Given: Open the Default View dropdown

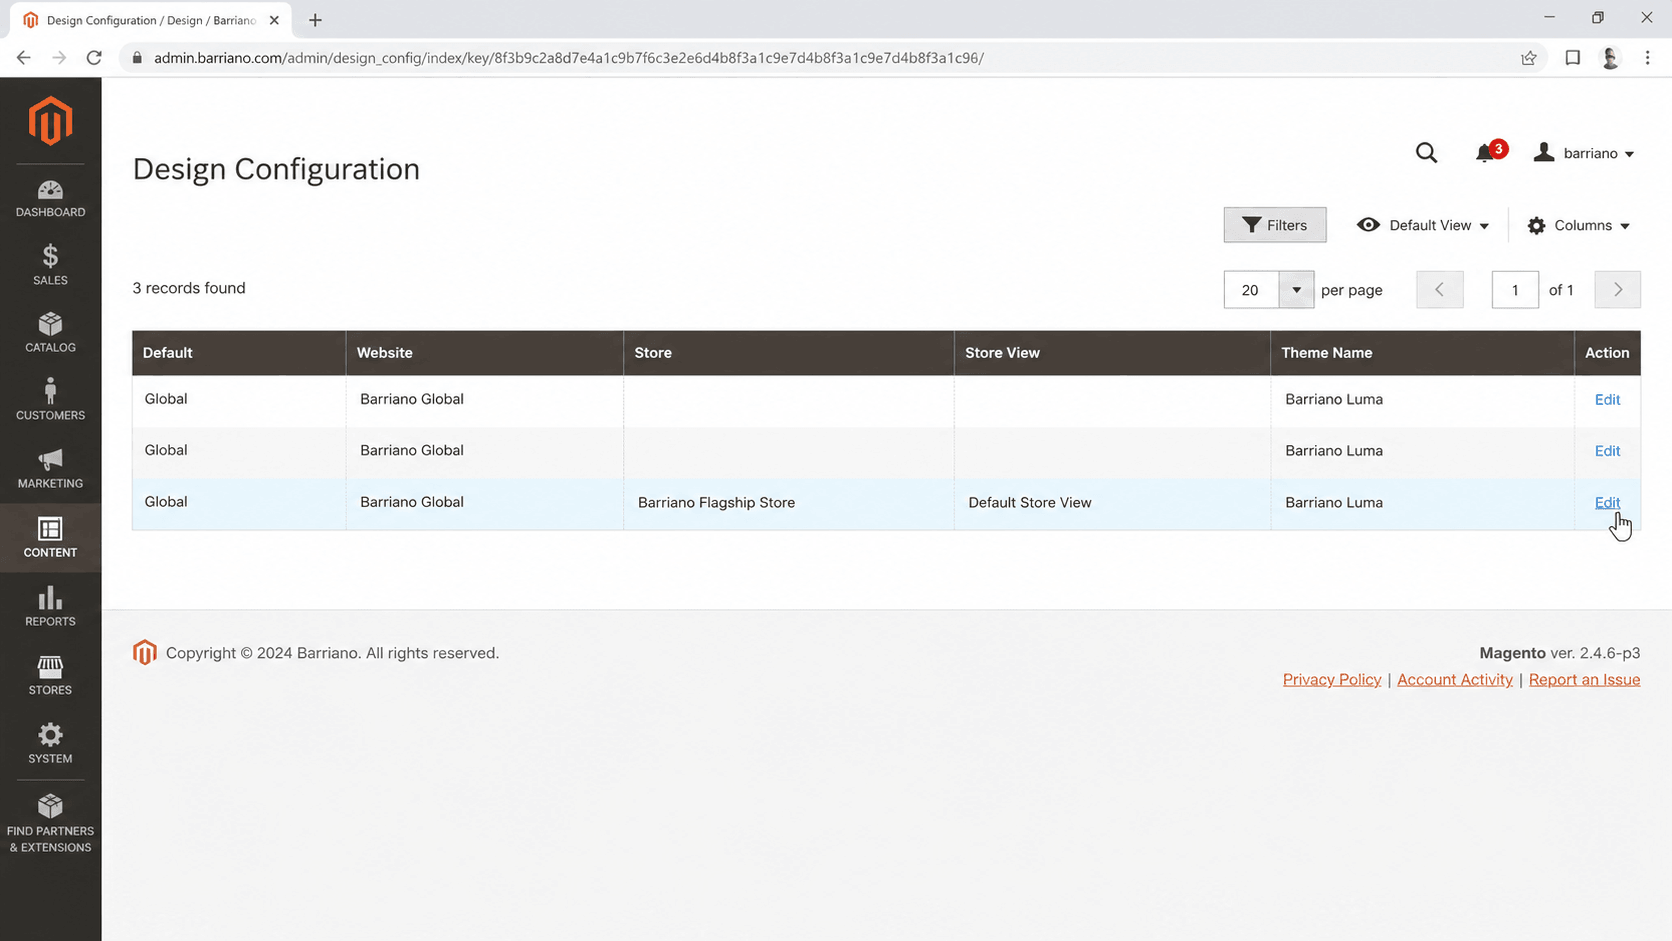Looking at the screenshot, I should (1423, 225).
